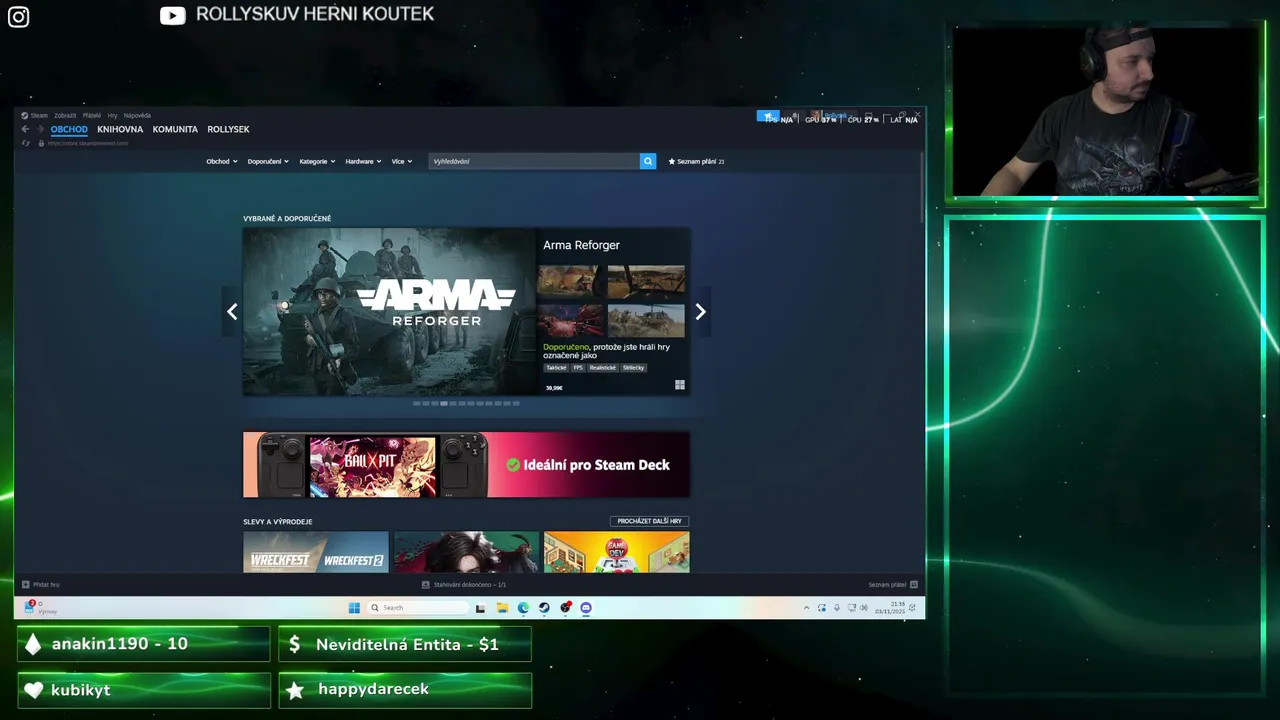Open the weather widget on taskbar

click(x=40, y=607)
